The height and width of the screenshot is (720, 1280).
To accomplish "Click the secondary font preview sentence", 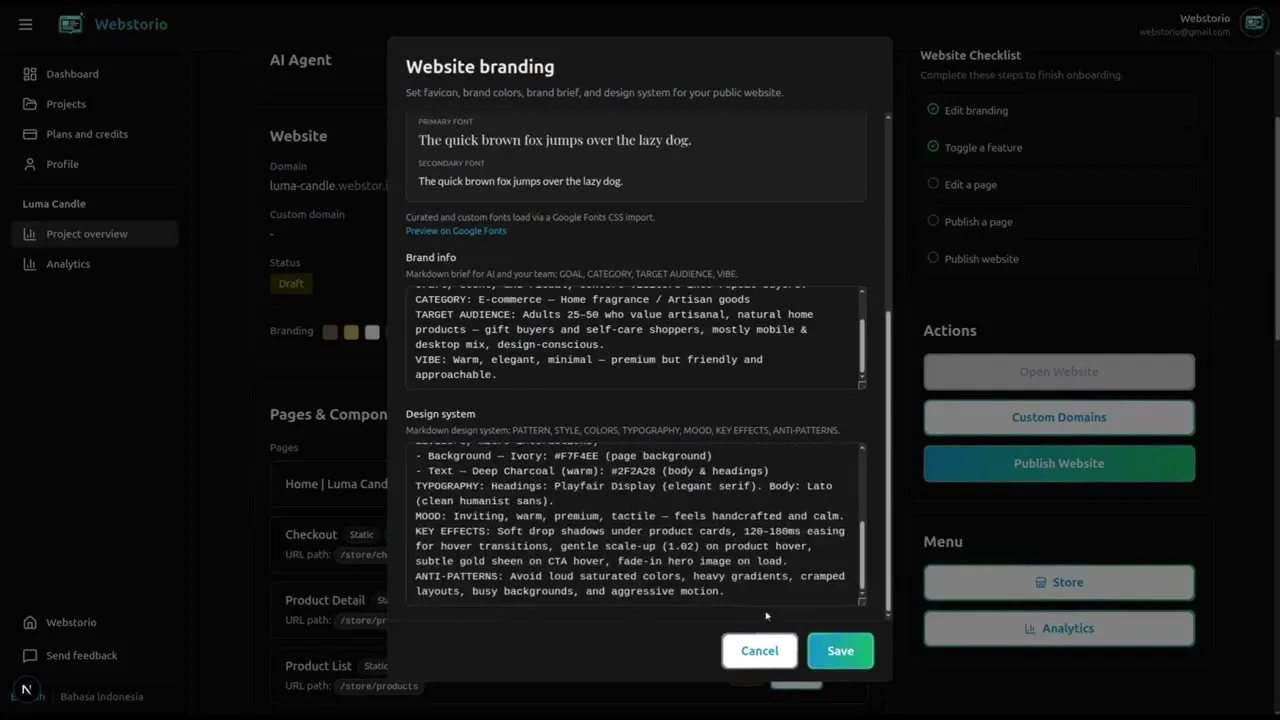I will point(520,182).
